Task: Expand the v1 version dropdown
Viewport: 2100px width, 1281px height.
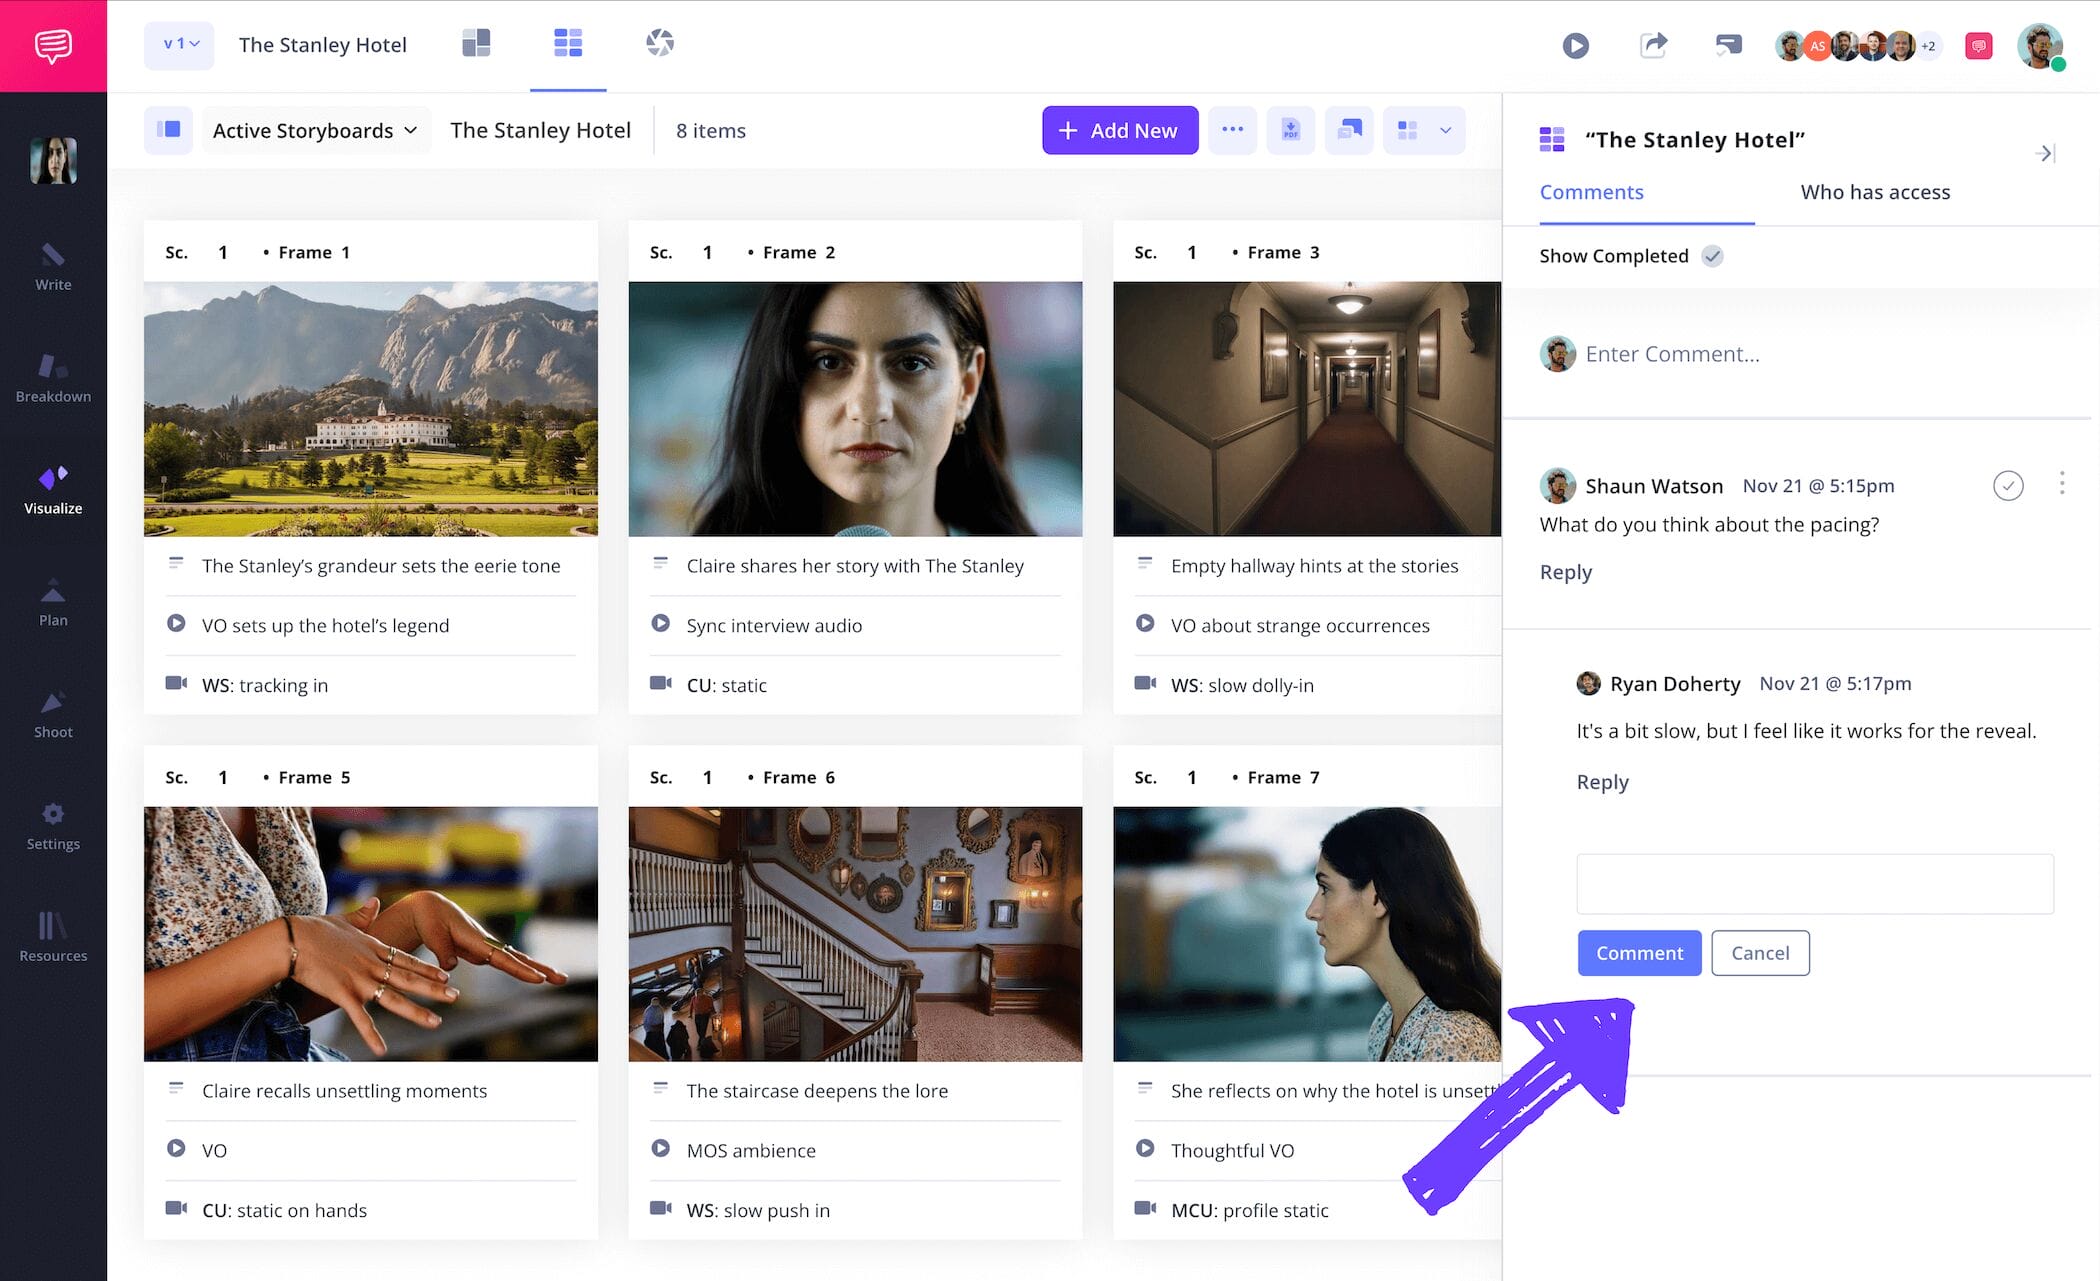Action: 180,45
